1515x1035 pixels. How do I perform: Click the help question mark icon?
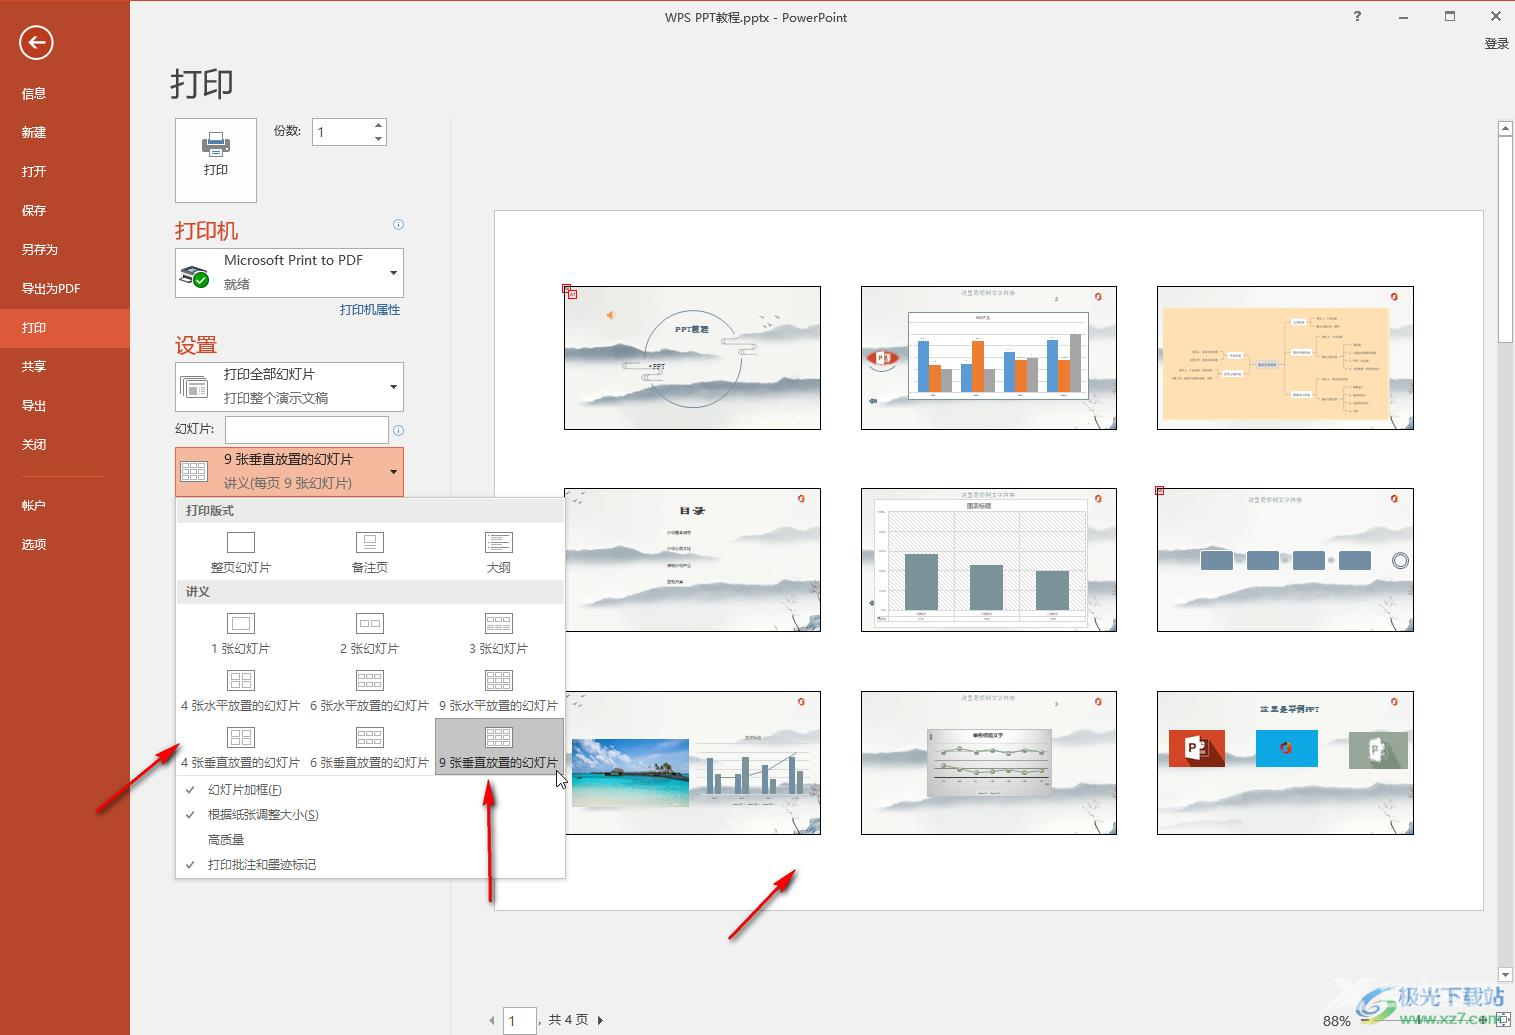pos(1357,16)
